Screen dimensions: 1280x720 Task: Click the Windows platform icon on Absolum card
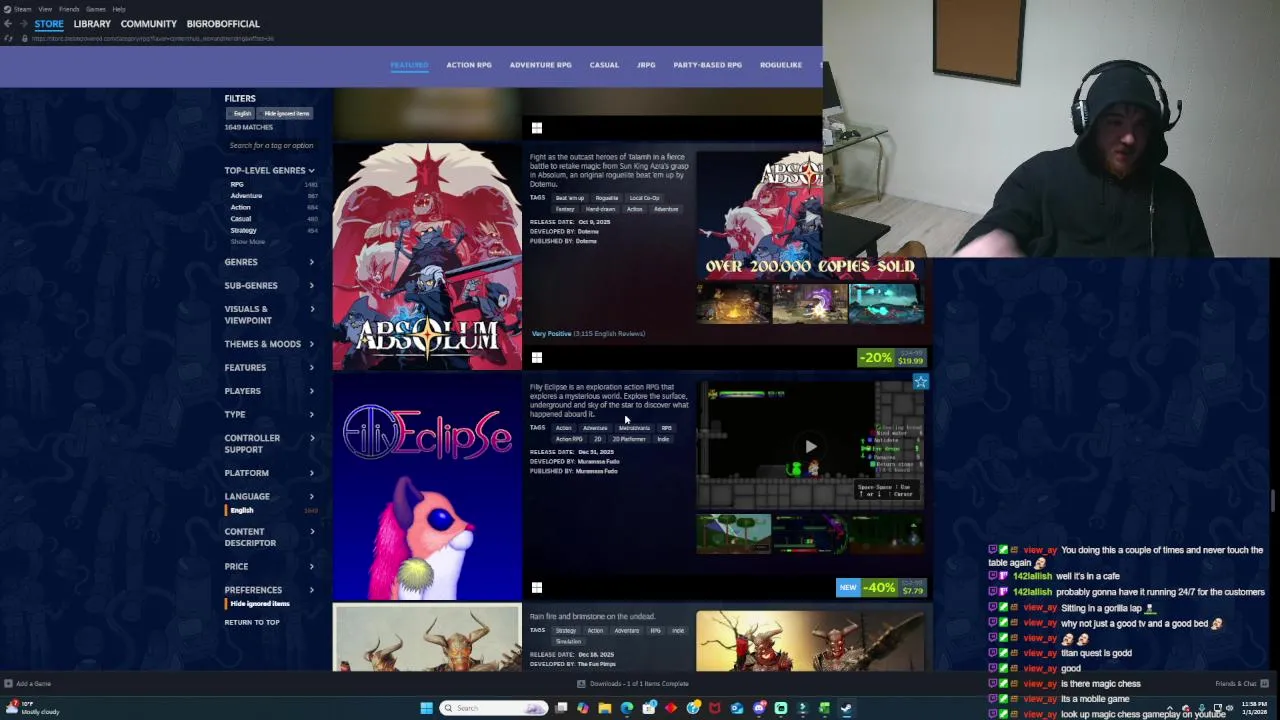tap(537, 357)
